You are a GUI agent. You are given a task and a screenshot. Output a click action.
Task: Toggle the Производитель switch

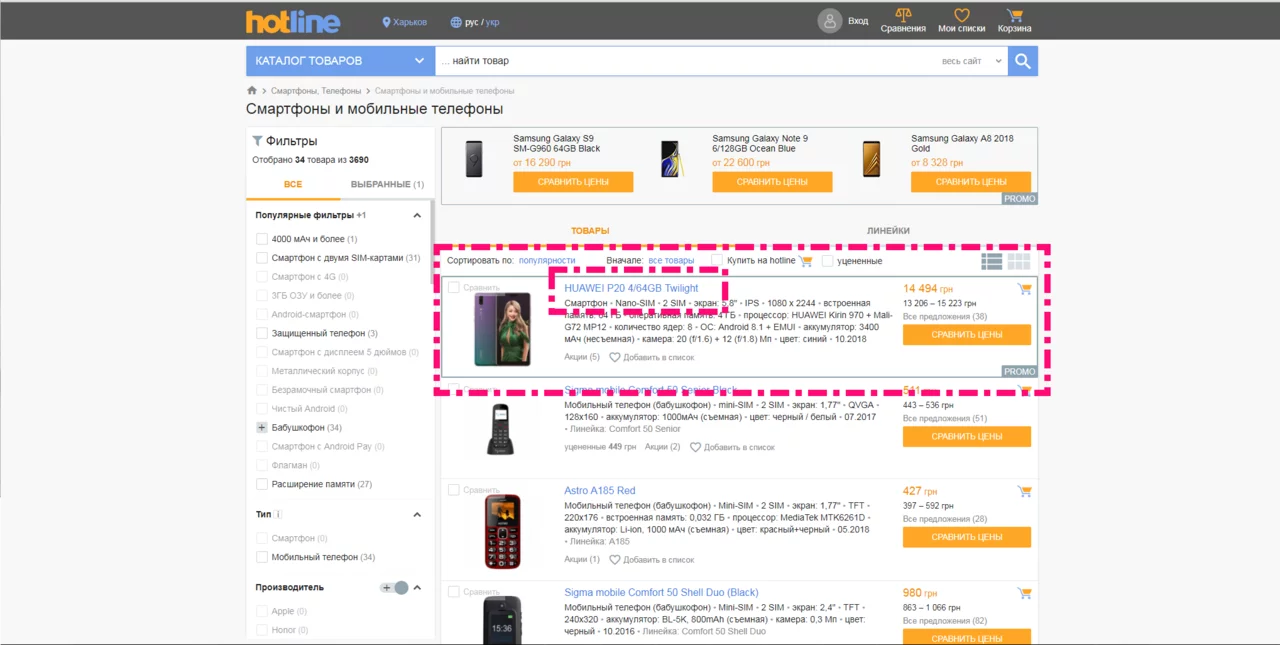[395, 588]
